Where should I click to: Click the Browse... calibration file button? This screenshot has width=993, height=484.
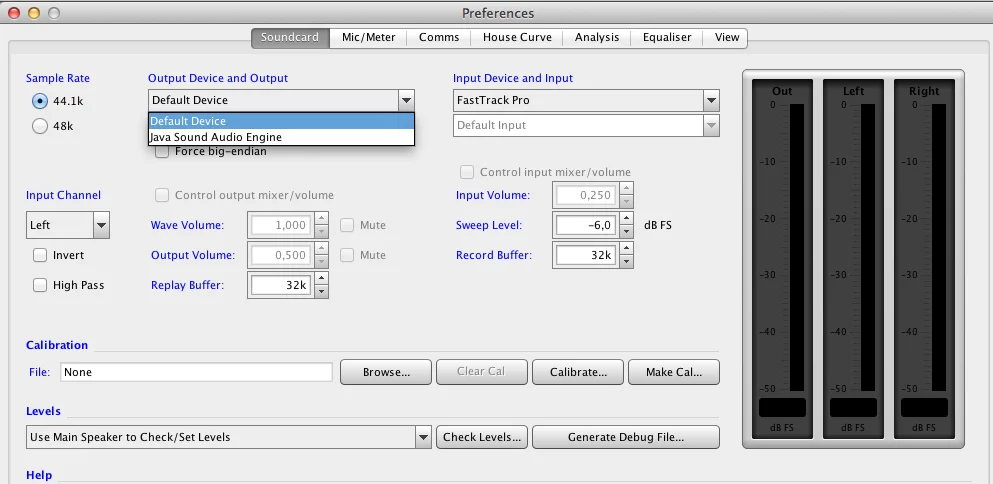[x=386, y=372]
